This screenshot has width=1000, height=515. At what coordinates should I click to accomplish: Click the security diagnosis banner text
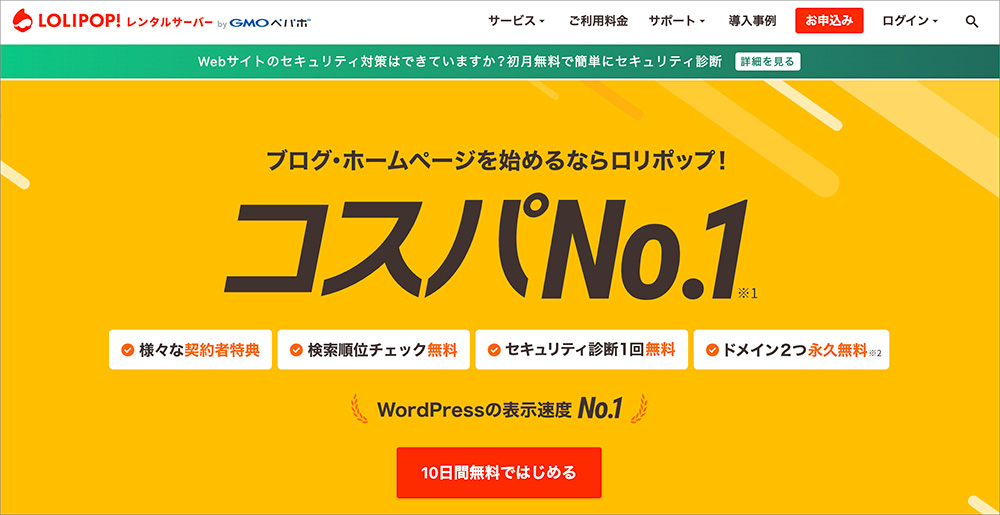click(x=459, y=61)
